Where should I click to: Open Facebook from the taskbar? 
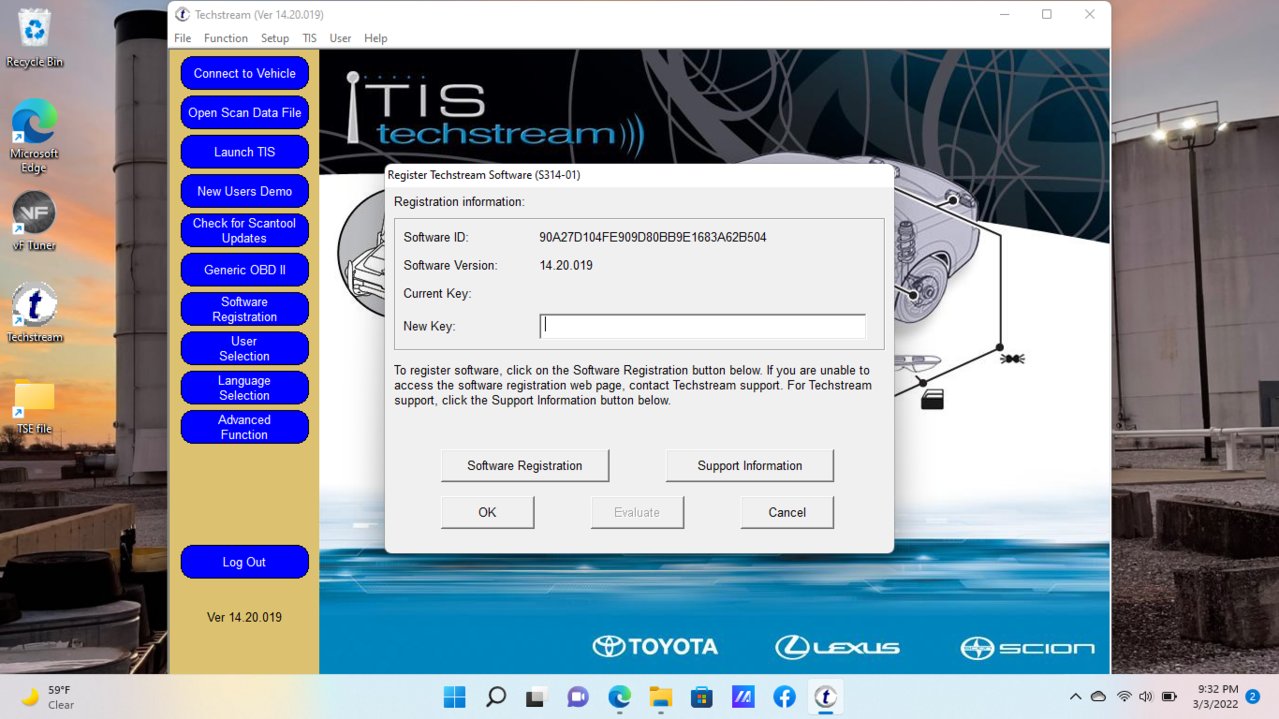(784, 697)
